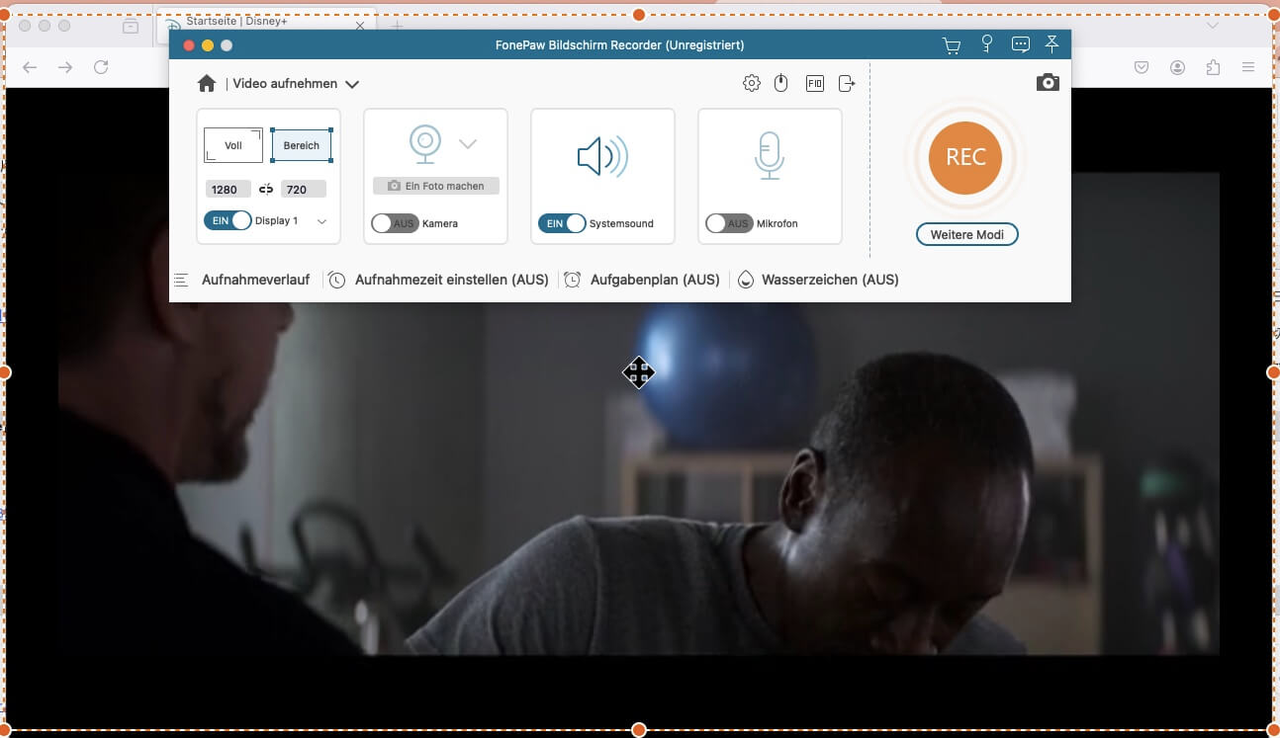Expand the webcam selection chevron
This screenshot has width=1280, height=738.
tap(468, 144)
